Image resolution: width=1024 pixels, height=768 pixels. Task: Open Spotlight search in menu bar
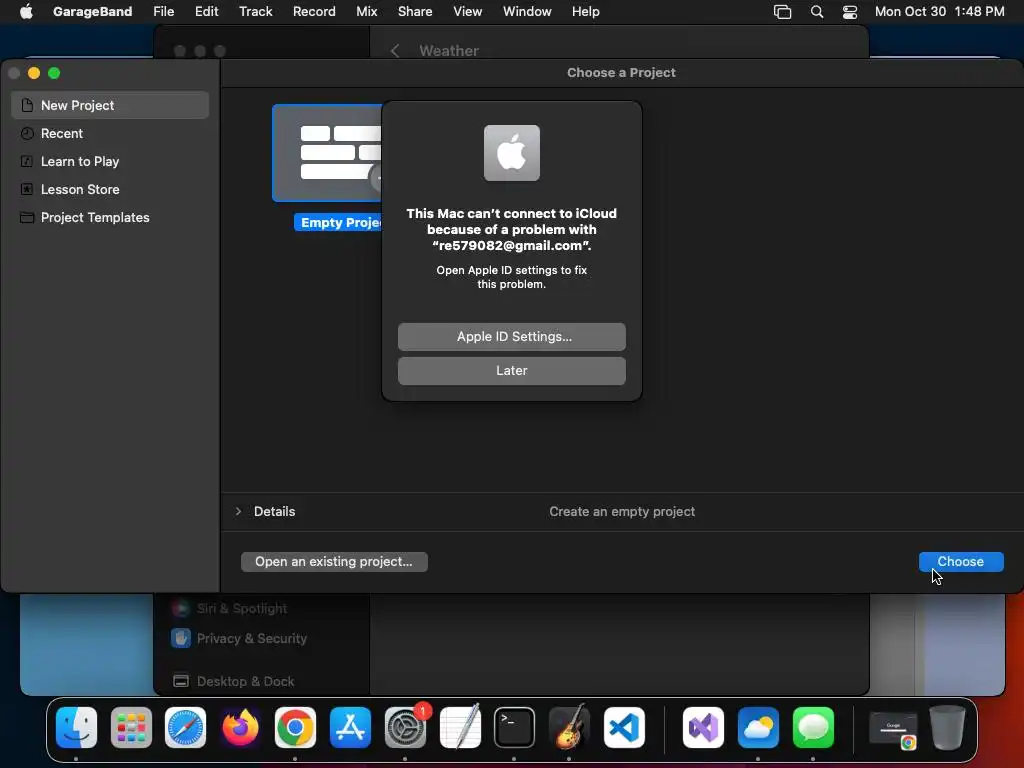click(x=816, y=11)
